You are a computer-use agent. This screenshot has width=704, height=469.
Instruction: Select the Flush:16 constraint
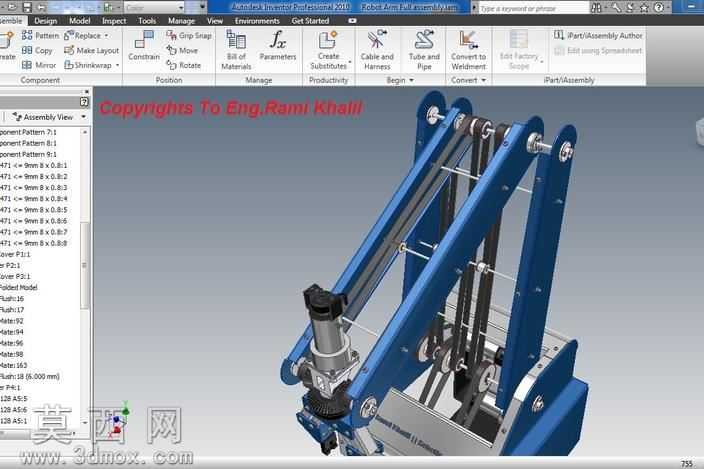coord(12,299)
